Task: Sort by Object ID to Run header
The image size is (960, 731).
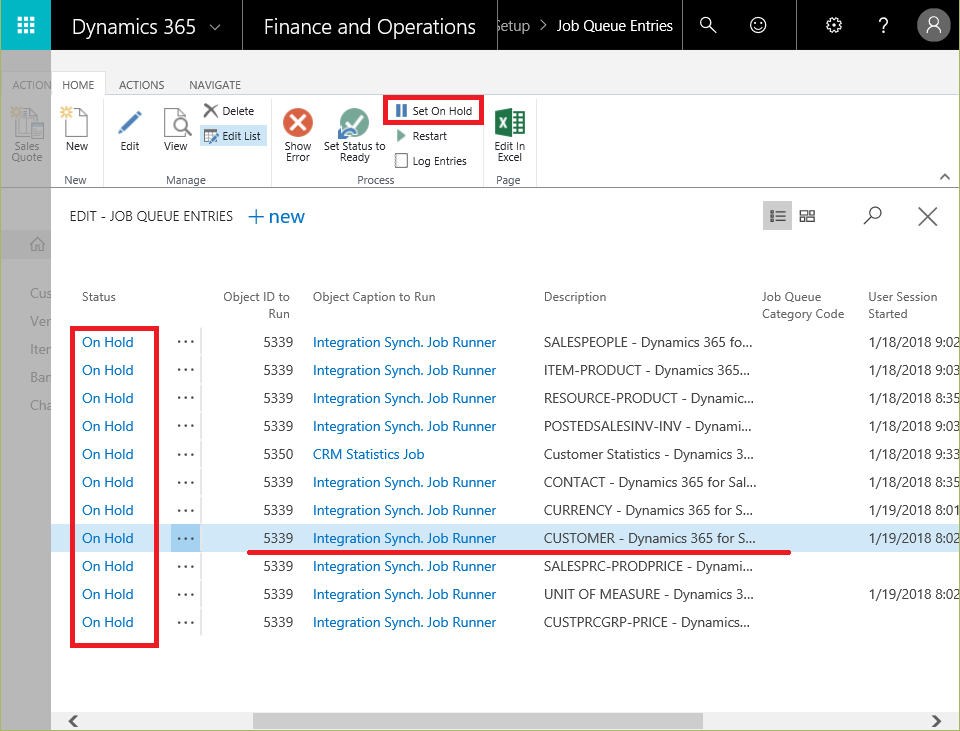Action: coord(257,305)
